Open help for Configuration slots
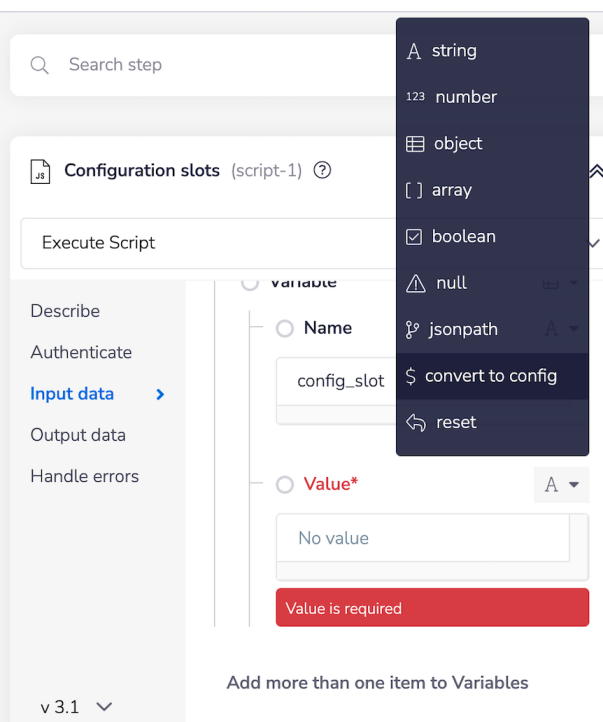Screen dimensions: 603x722 click(322, 170)
